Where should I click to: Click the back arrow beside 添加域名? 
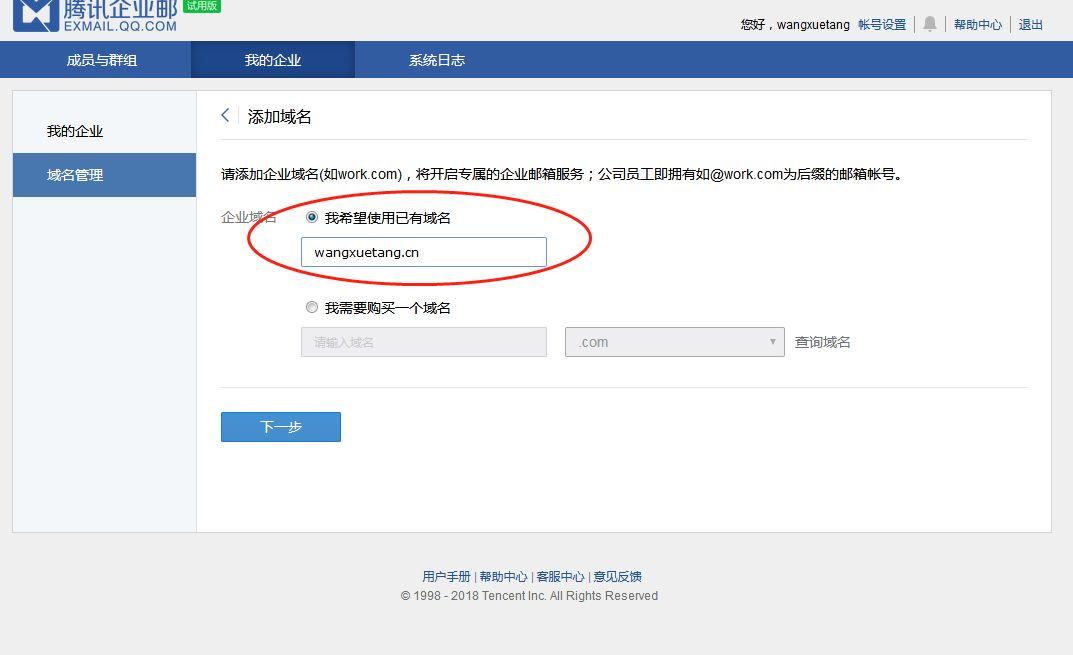pyautogui.click(x=224, y=115)
